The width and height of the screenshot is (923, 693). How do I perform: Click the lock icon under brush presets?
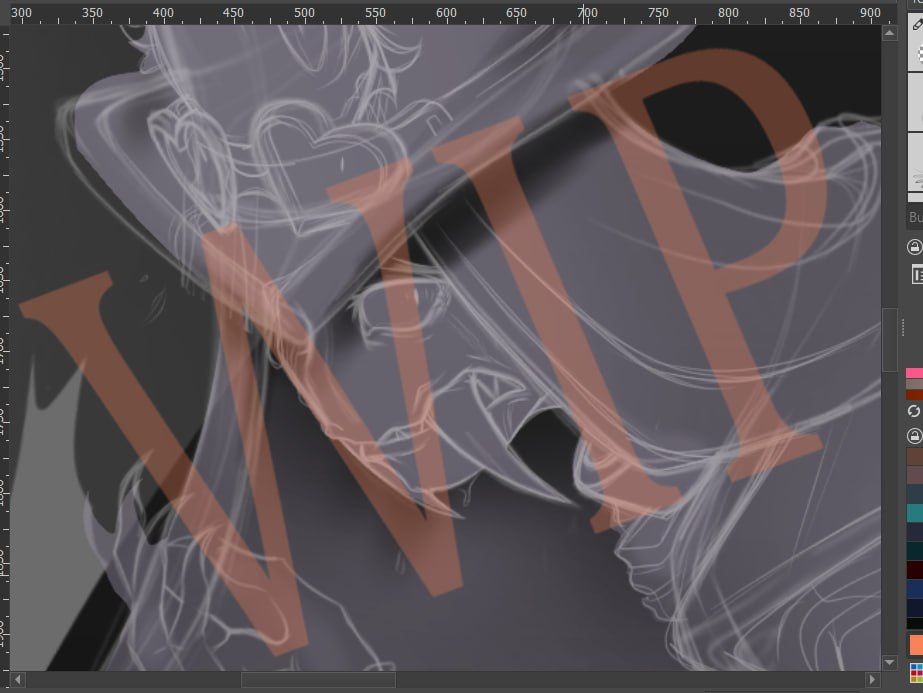pyautogui.click(x=915, y=247)
